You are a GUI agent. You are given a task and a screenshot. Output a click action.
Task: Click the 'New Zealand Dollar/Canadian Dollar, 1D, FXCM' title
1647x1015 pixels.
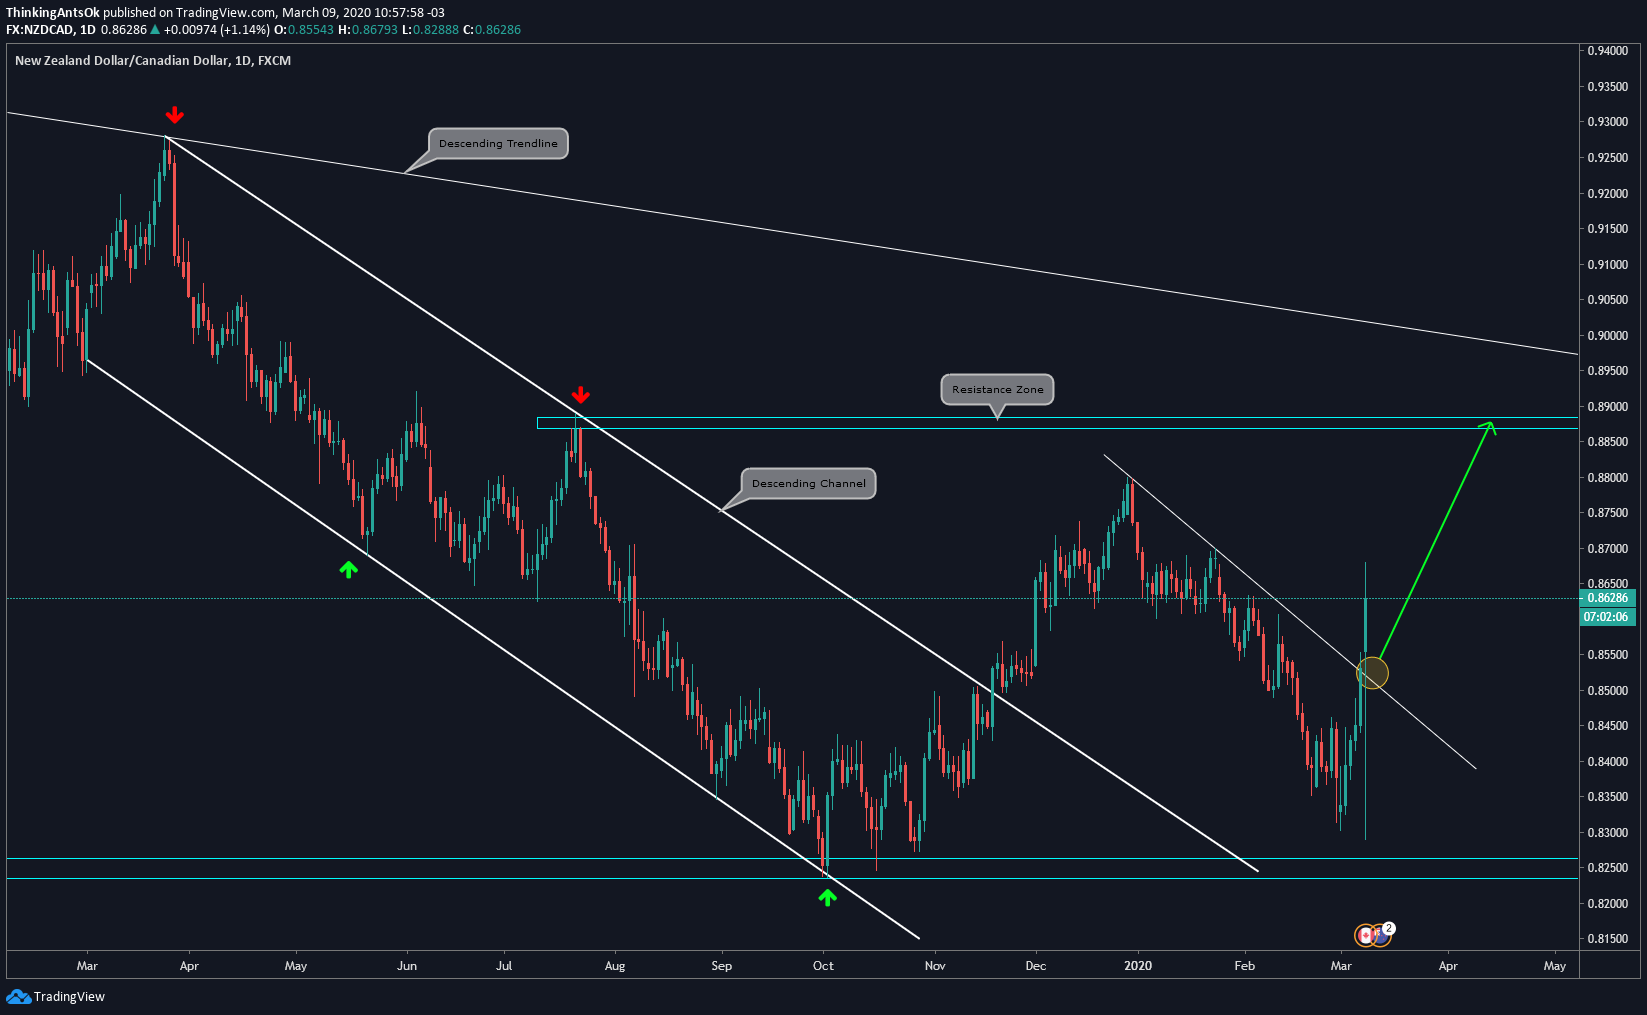[153, 61]
